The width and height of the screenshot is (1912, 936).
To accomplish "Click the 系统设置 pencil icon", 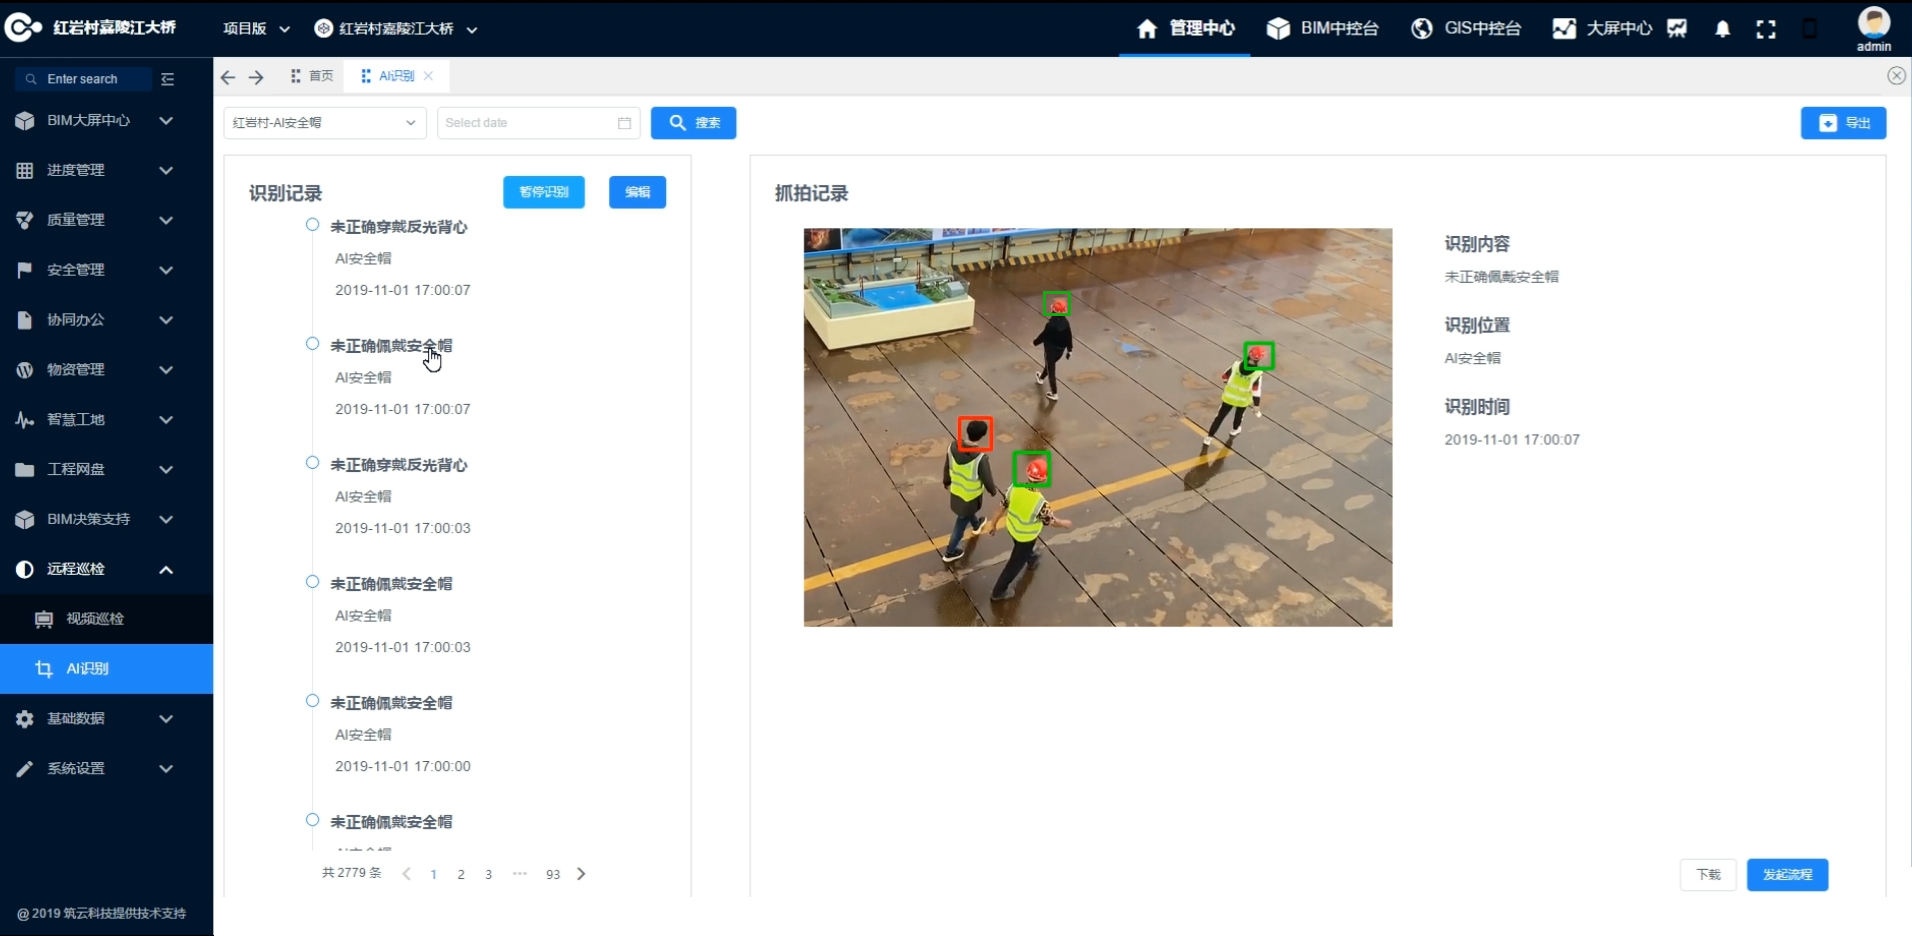I will pos(25,769).
